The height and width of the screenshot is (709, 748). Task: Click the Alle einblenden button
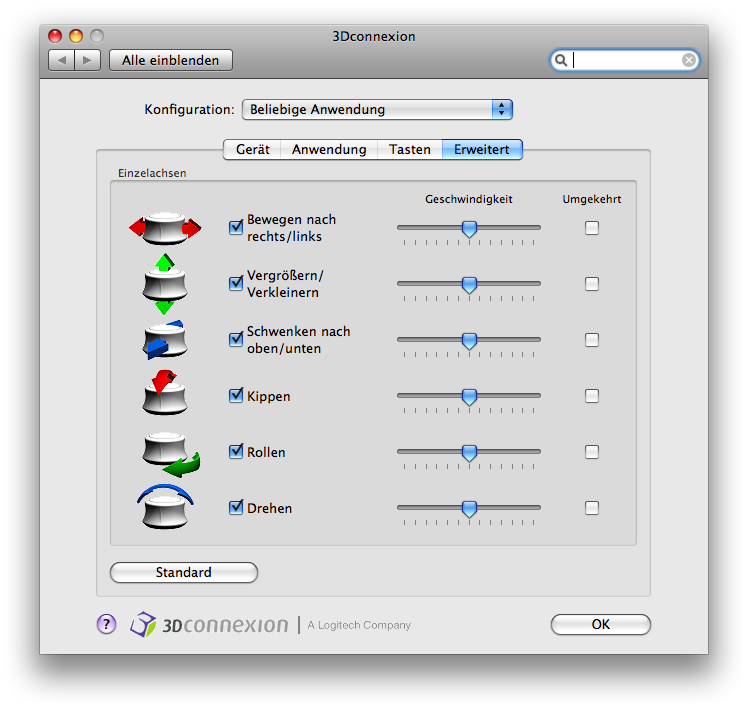171,60
